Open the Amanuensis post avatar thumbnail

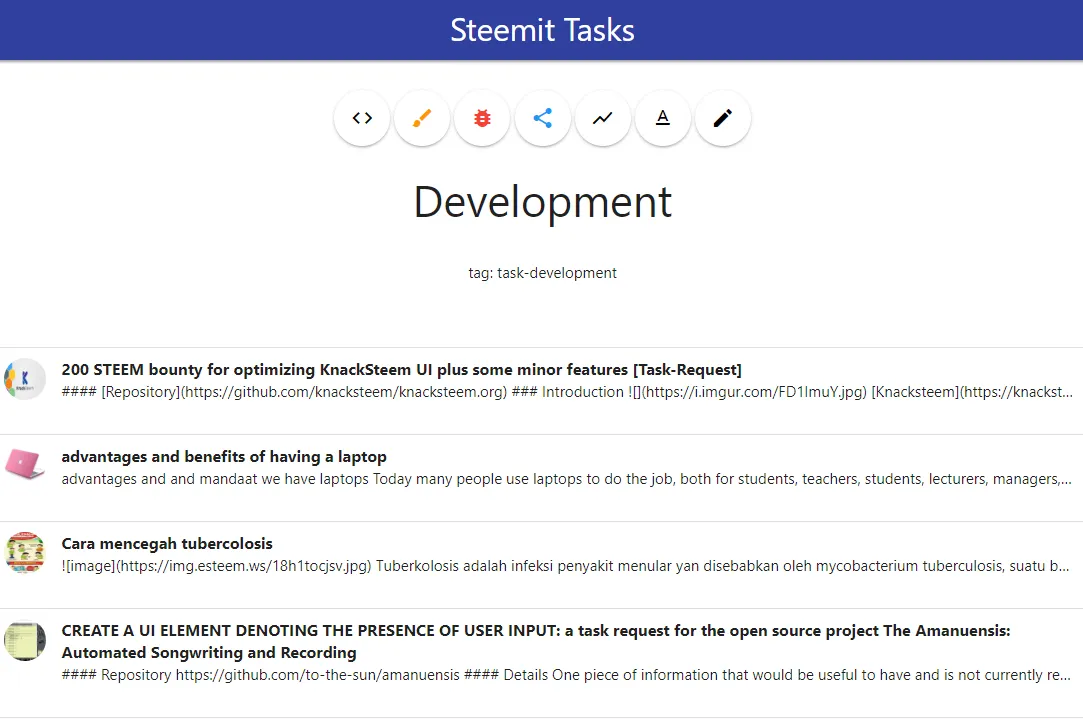click(x=25, y=640)
